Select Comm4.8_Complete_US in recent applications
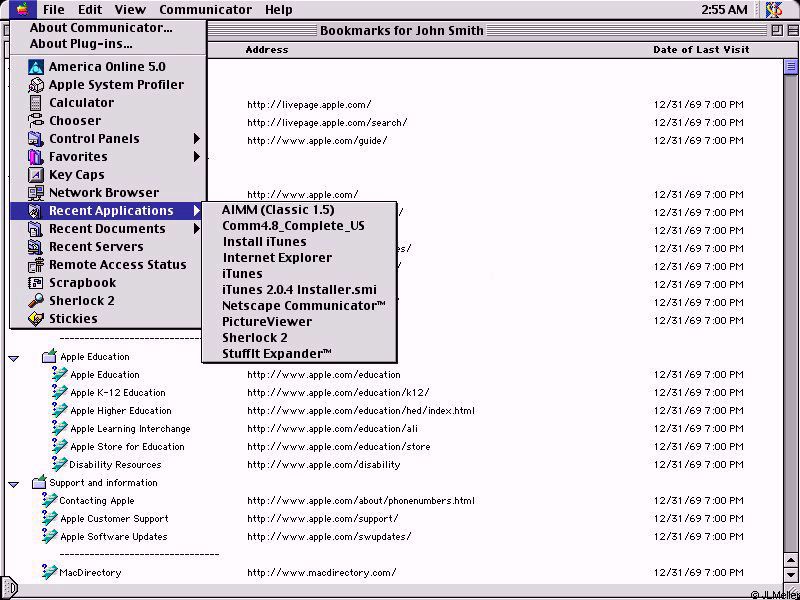The height and width of the screenshot is (600, 800). (299, 226)
